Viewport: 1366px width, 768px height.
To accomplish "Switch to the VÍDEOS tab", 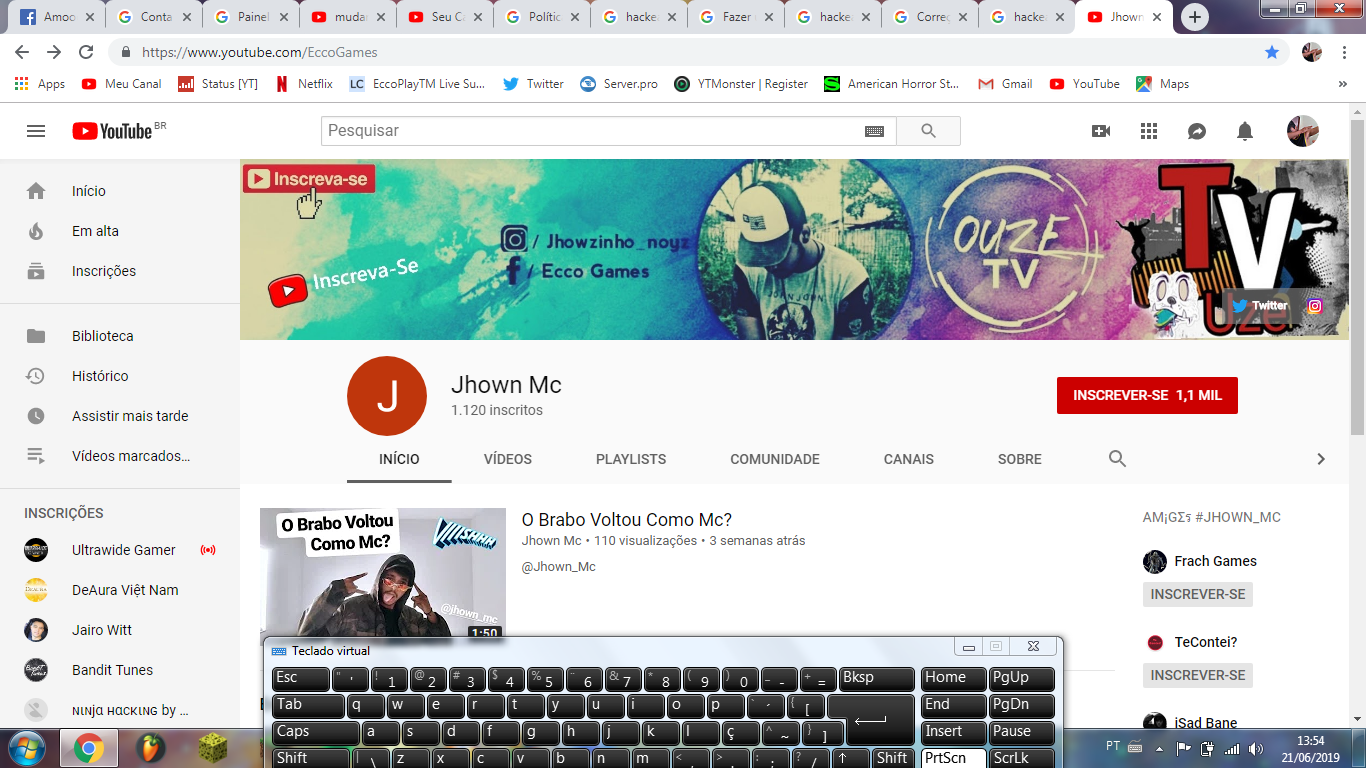I will (508, 459).
